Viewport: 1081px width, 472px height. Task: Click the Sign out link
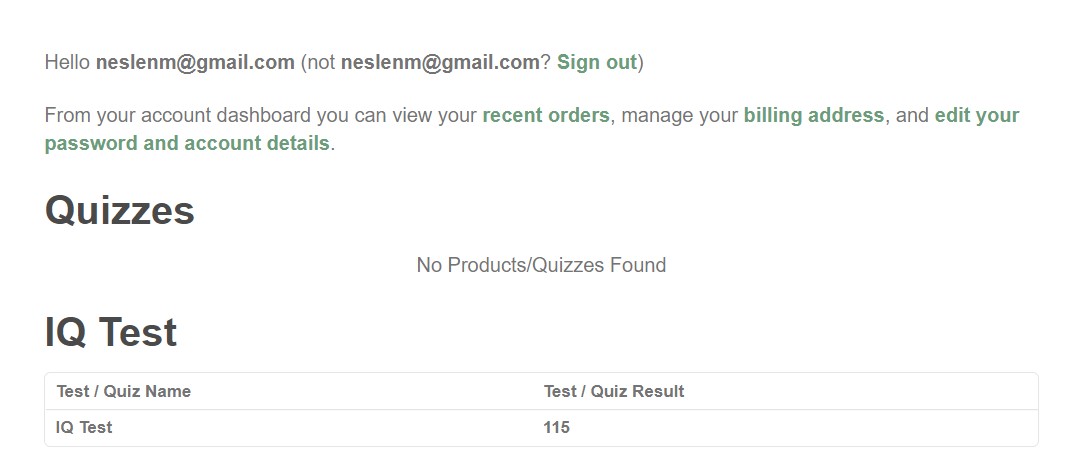click(x=596, y=62)
